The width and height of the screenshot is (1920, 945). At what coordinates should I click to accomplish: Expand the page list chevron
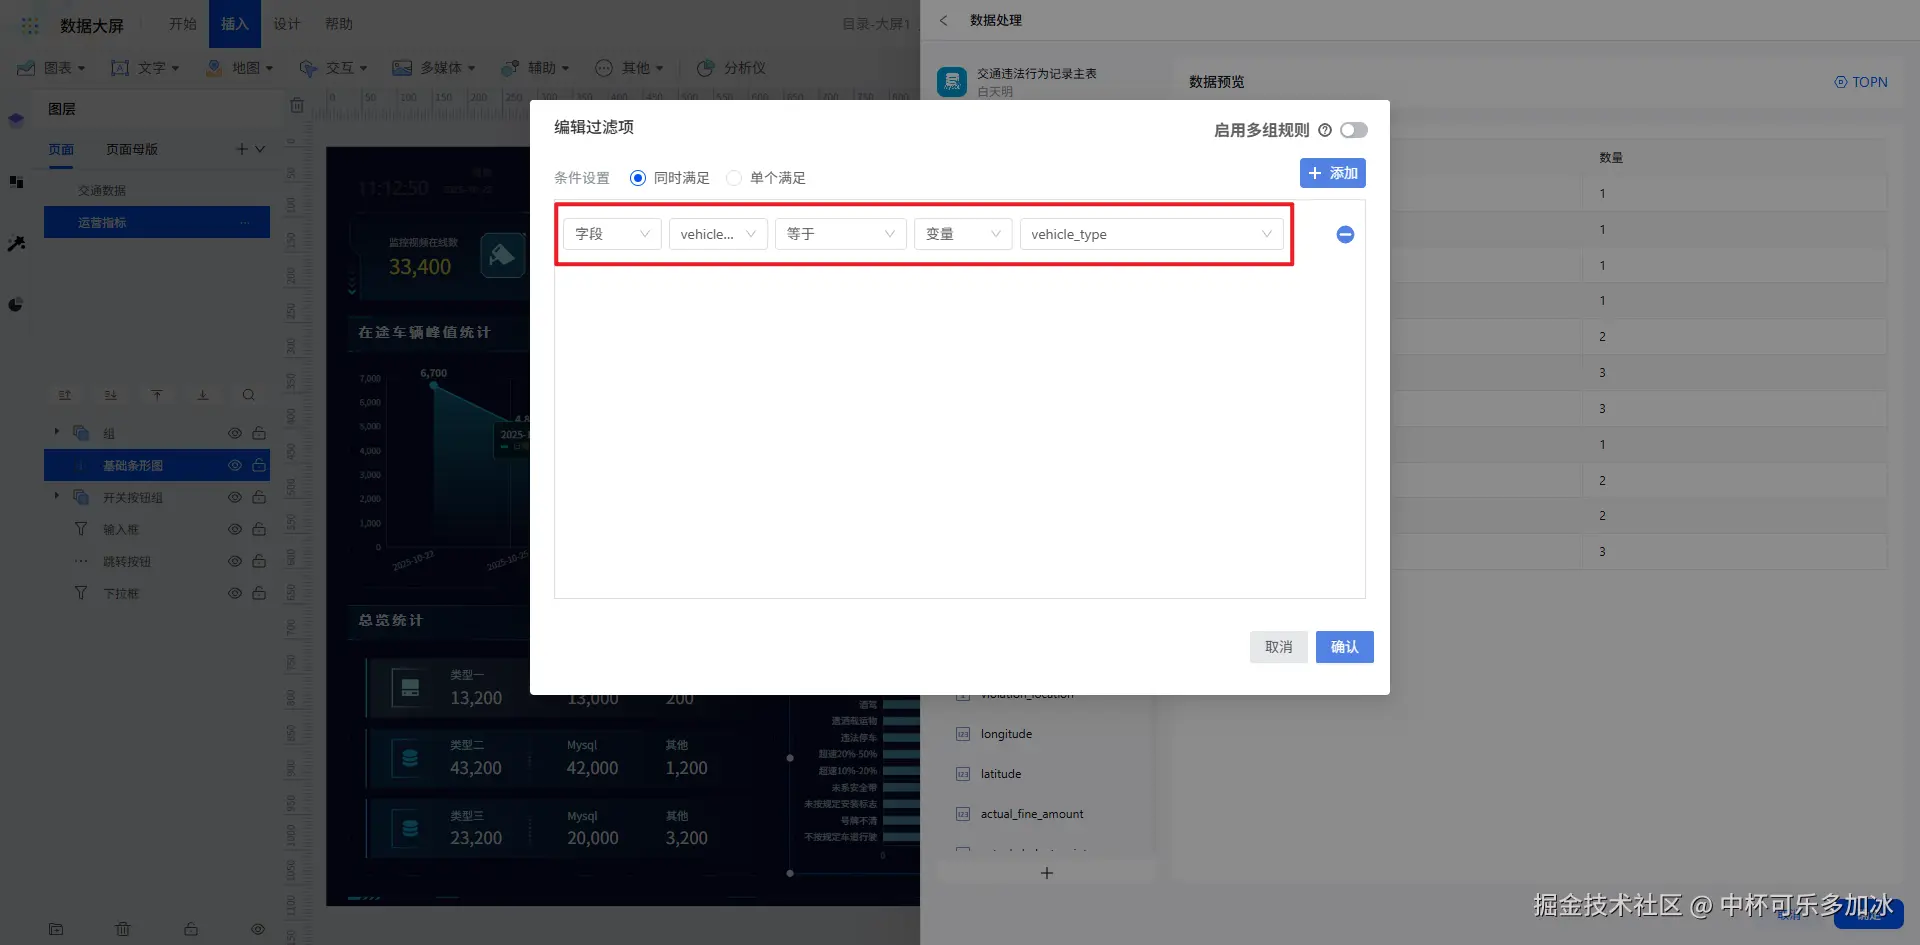coord(260,149)
